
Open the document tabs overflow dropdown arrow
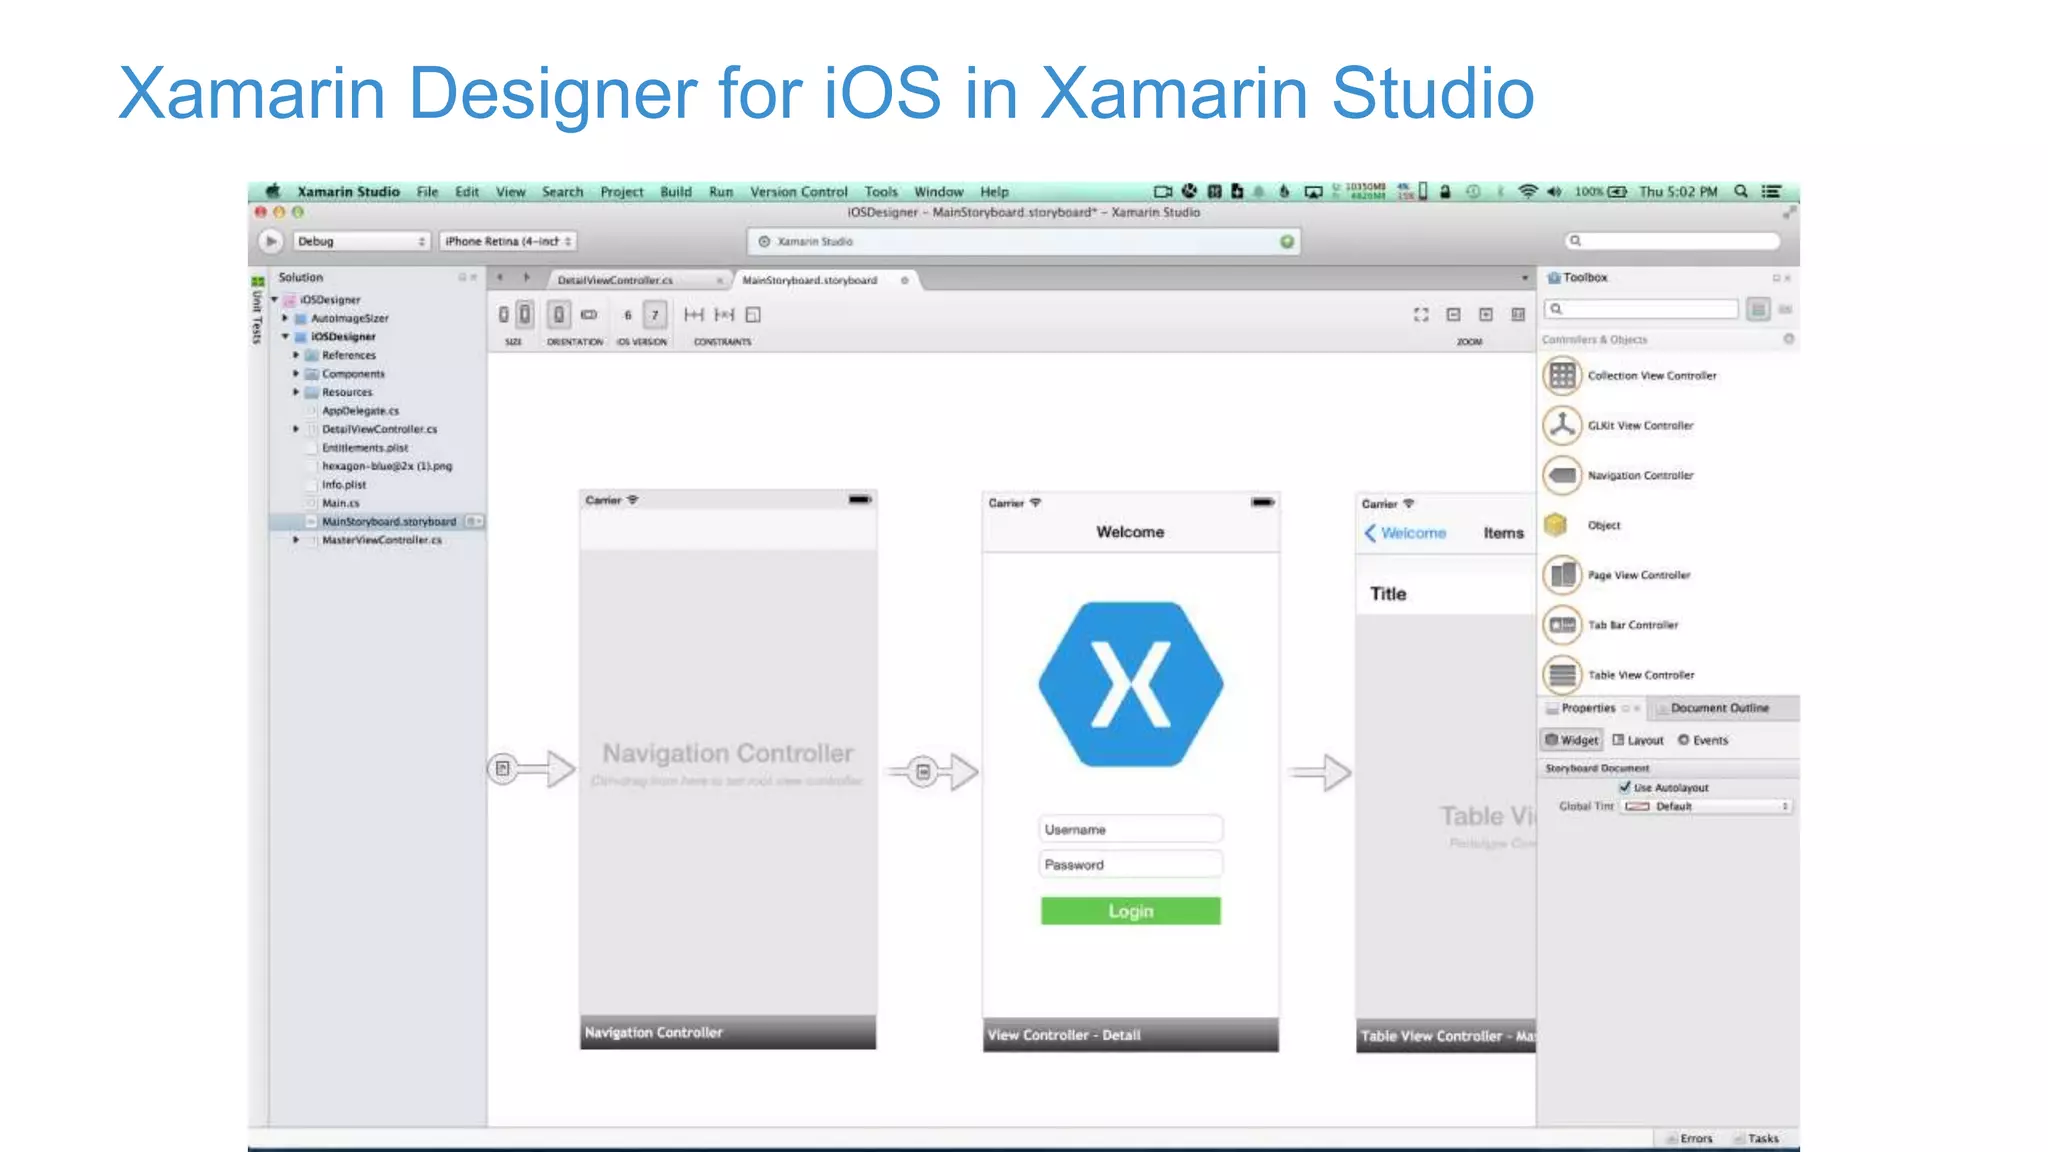(x=1524, y=278)
